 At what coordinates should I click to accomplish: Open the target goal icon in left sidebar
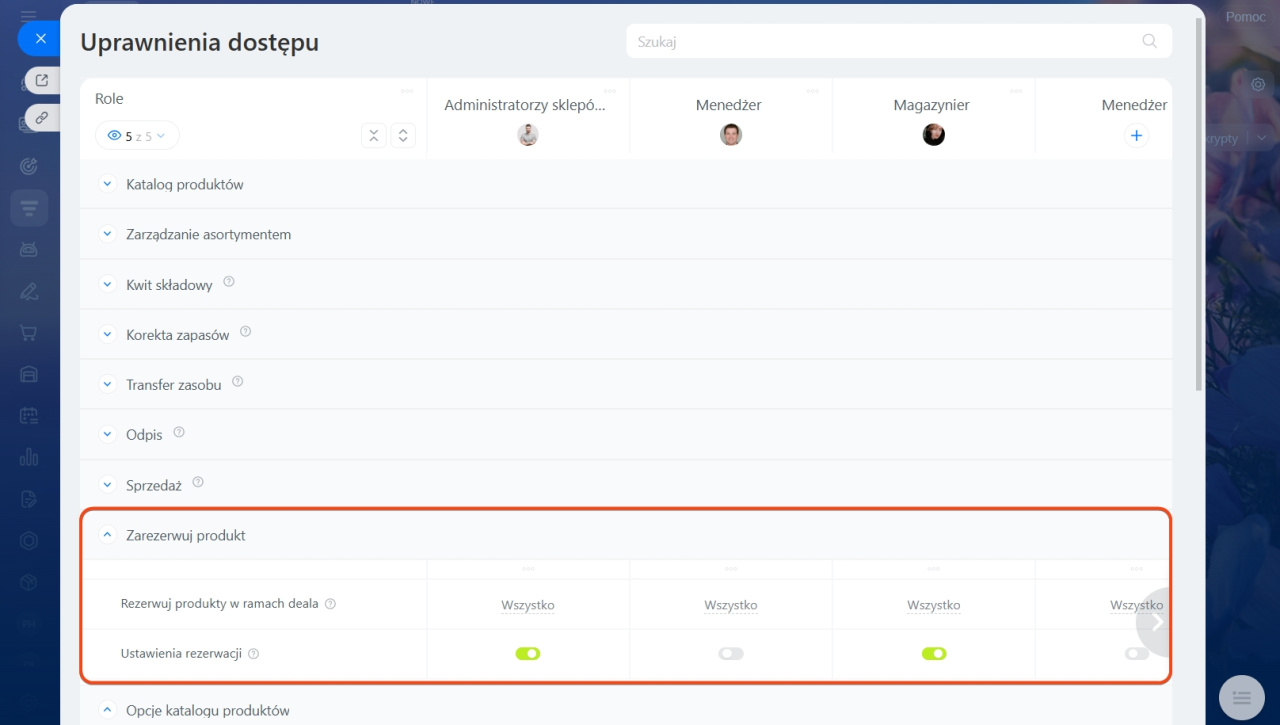[x=29, y=166]
